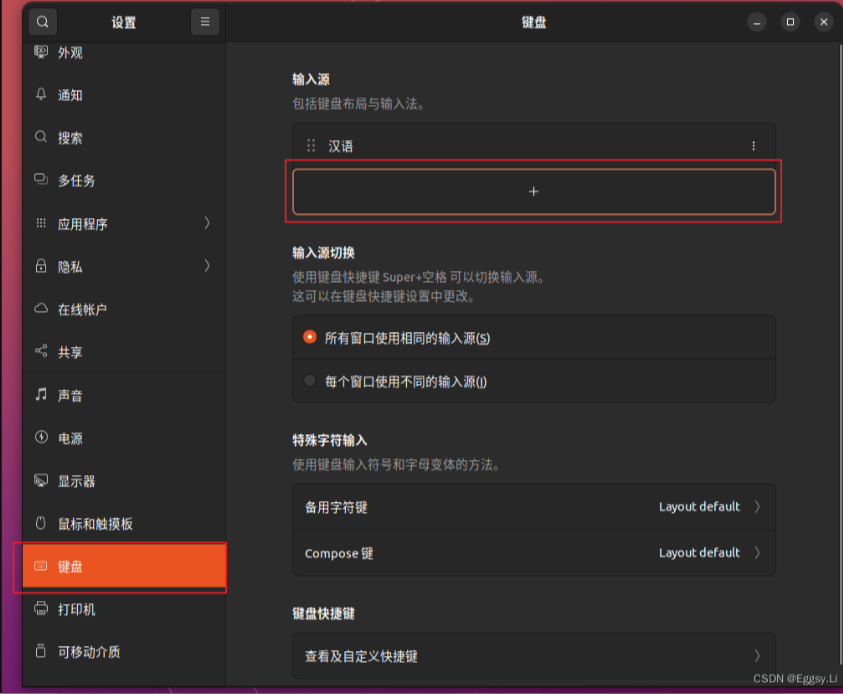
Task: Open 查看及自定义快捷键 row
Action: coord(533,656)
